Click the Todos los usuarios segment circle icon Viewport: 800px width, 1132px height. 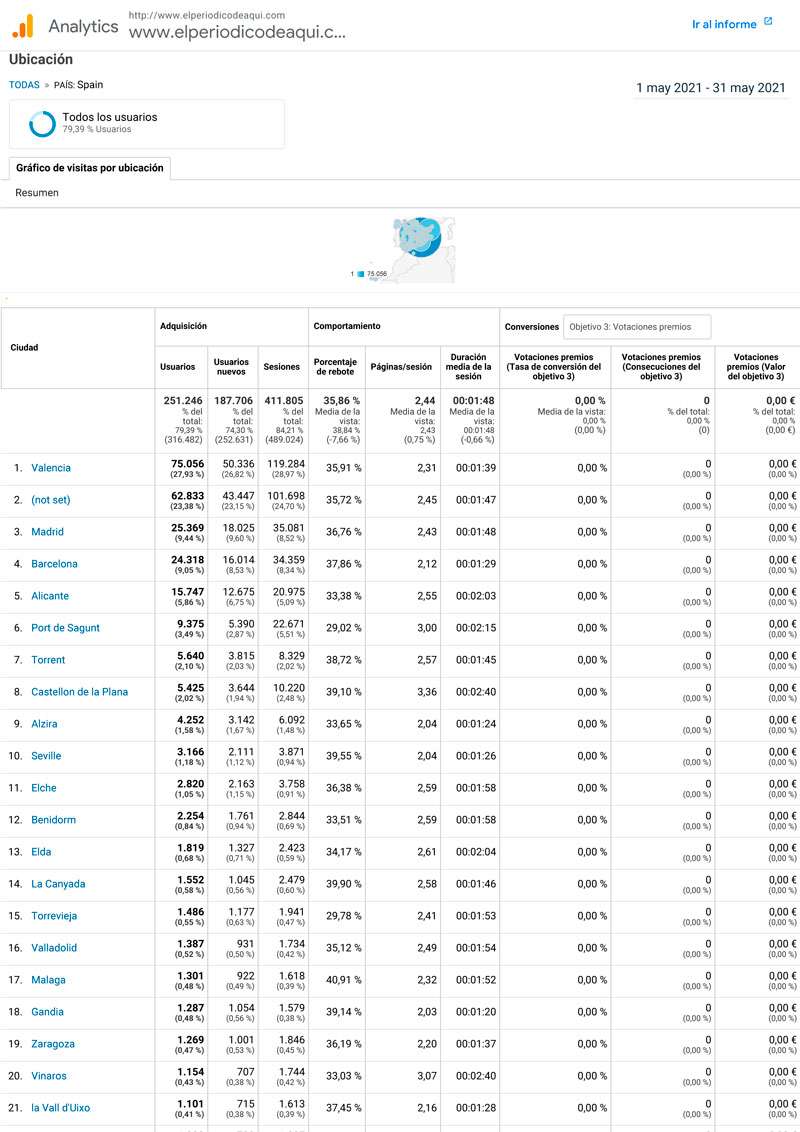tap(42, 123)
